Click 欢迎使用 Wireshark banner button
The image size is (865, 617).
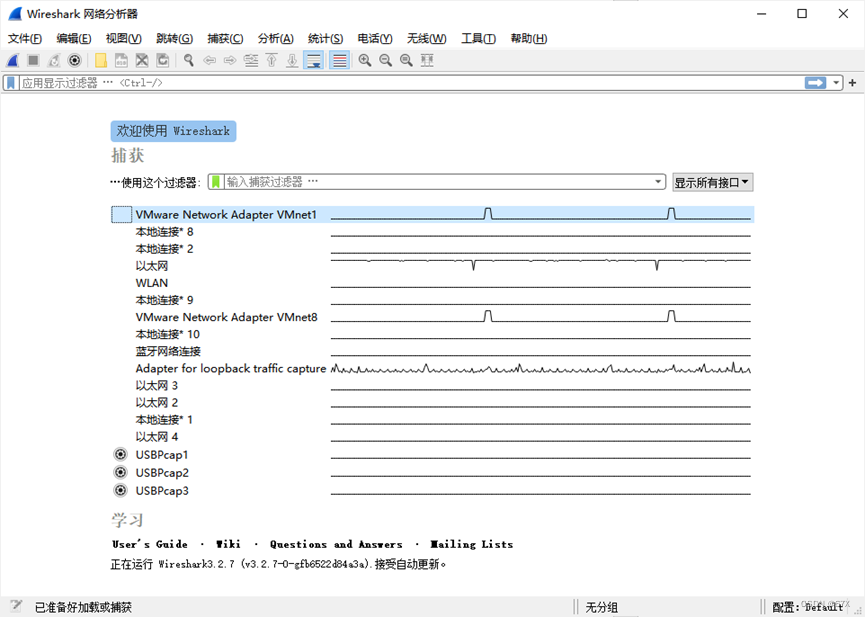click(x=173, y=131)
